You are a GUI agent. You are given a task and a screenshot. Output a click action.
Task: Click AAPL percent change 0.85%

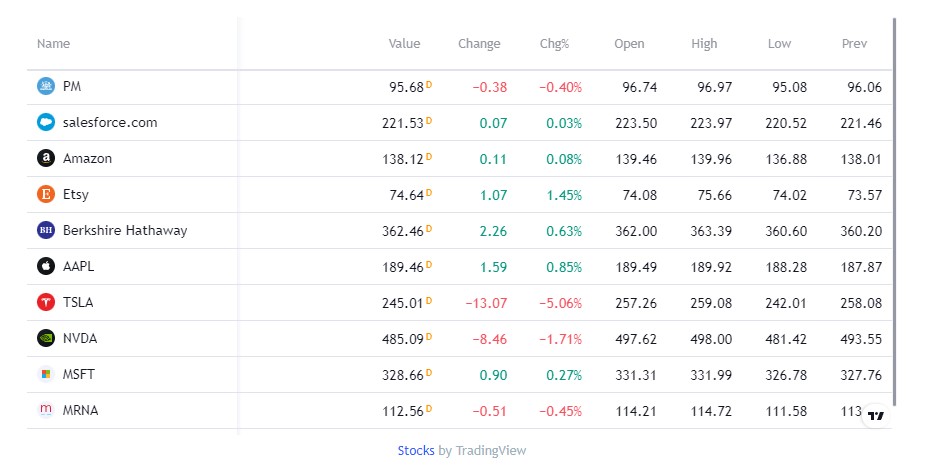(564, 267)
